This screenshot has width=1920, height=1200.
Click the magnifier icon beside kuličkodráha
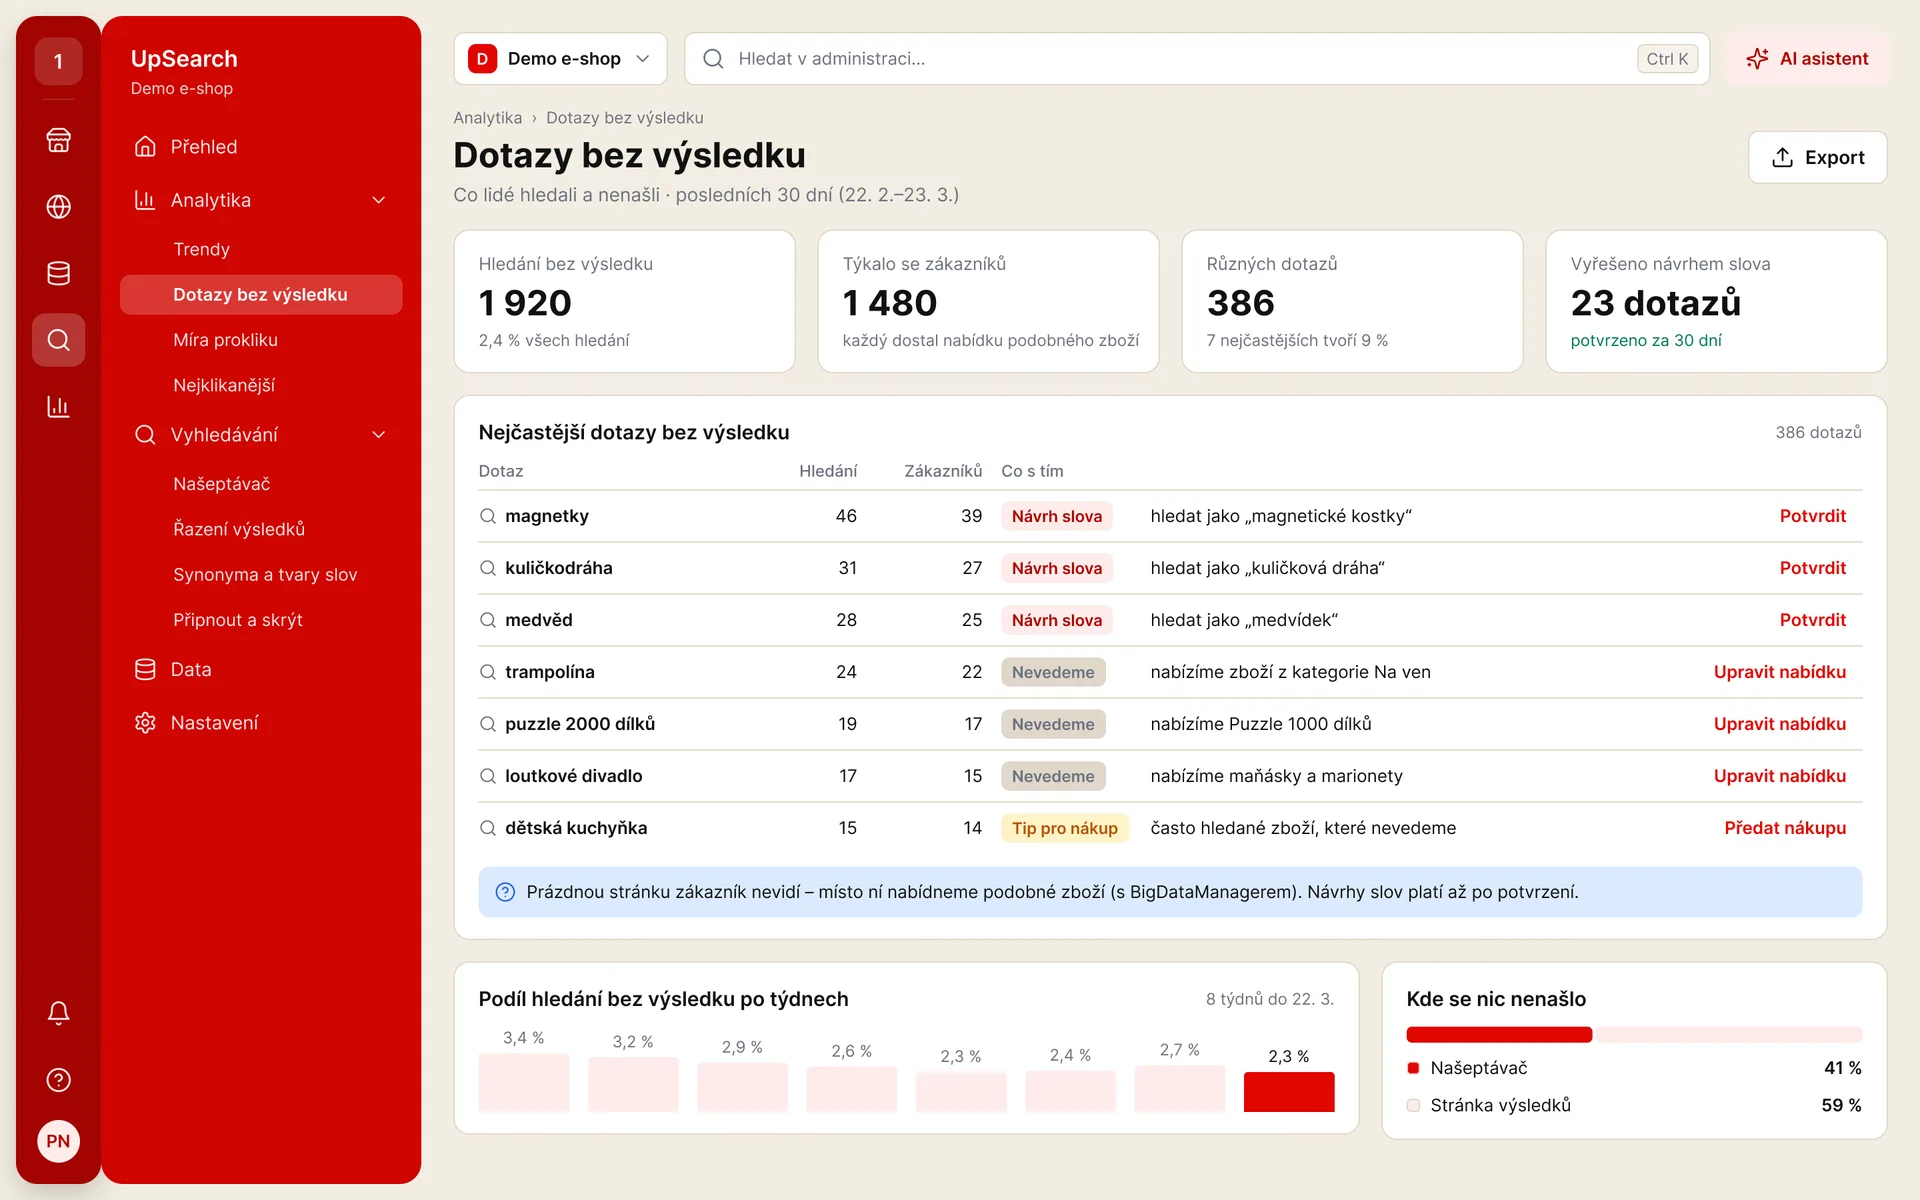488,568
